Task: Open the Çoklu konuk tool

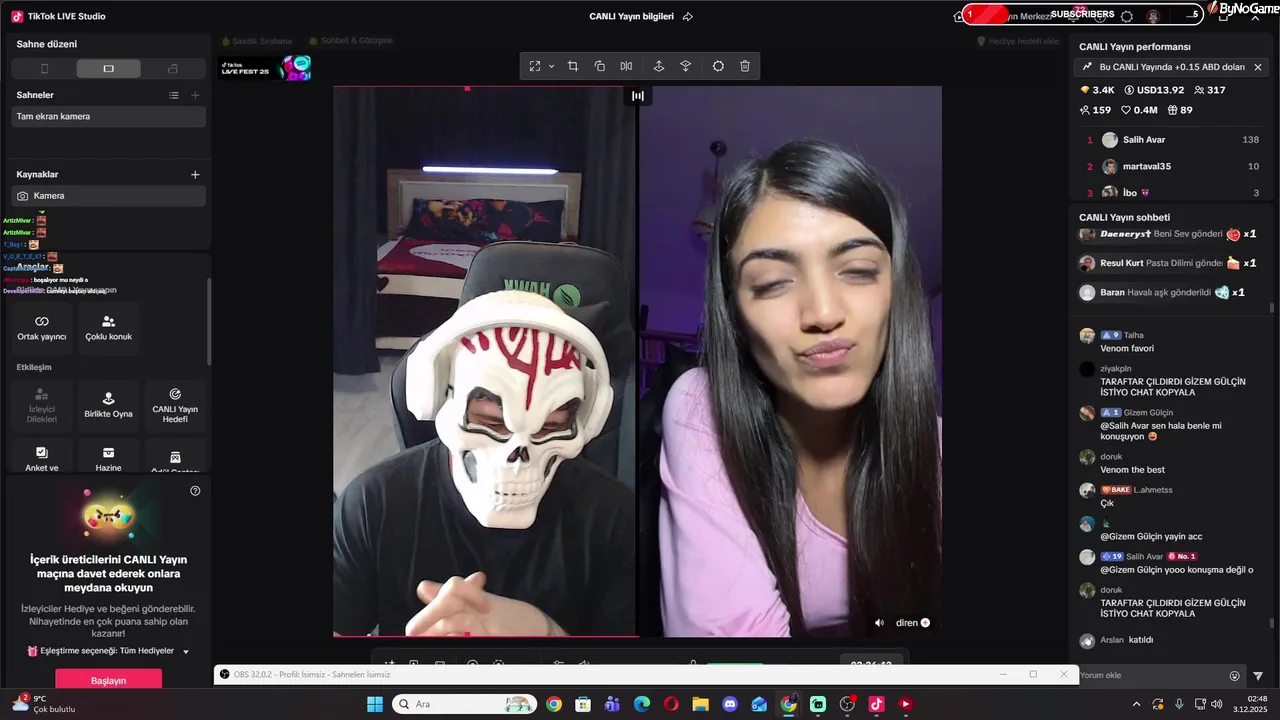Action: pyautogui.click(x=108, y=328)
